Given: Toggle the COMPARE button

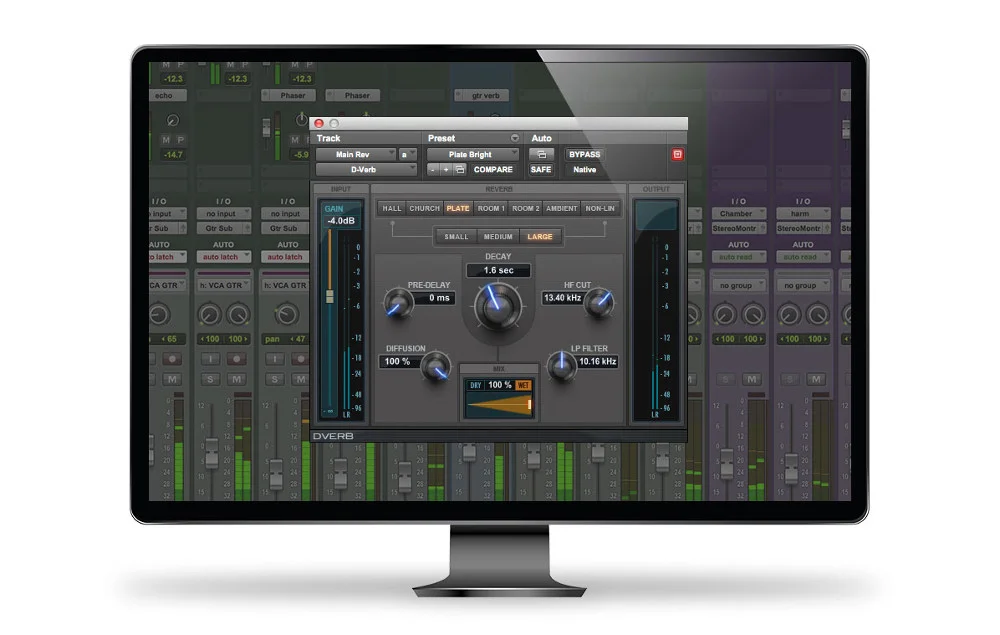Looking at the screenshot, I should coord(493,170).
